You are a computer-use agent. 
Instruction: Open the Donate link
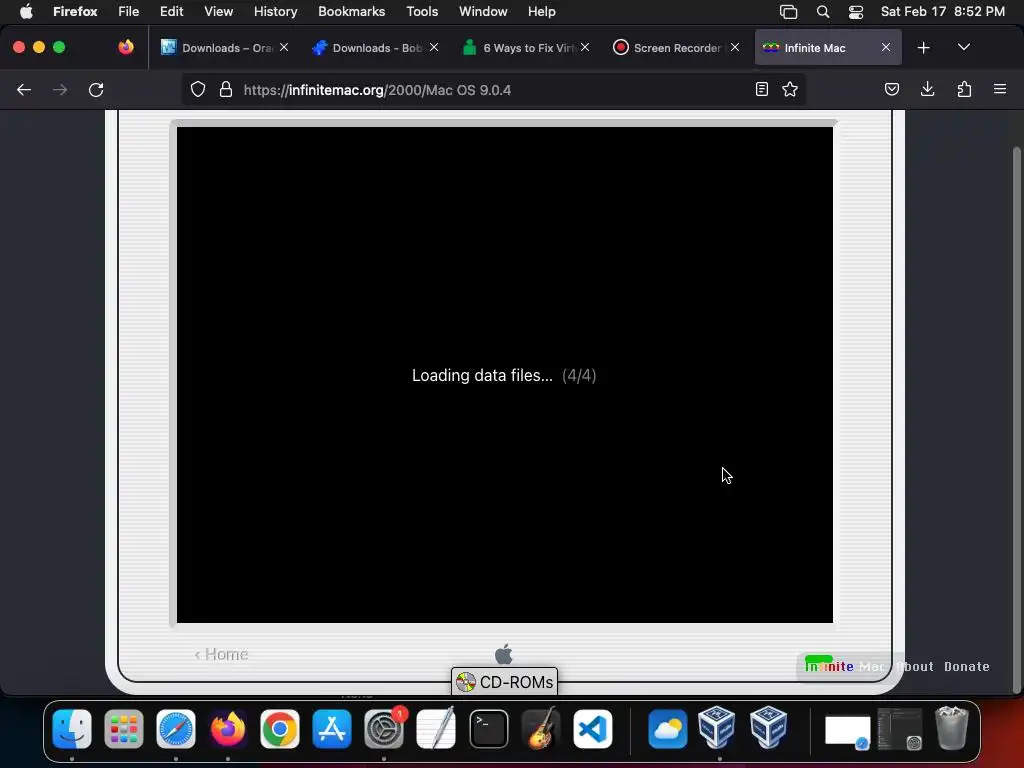click(967, 667)
